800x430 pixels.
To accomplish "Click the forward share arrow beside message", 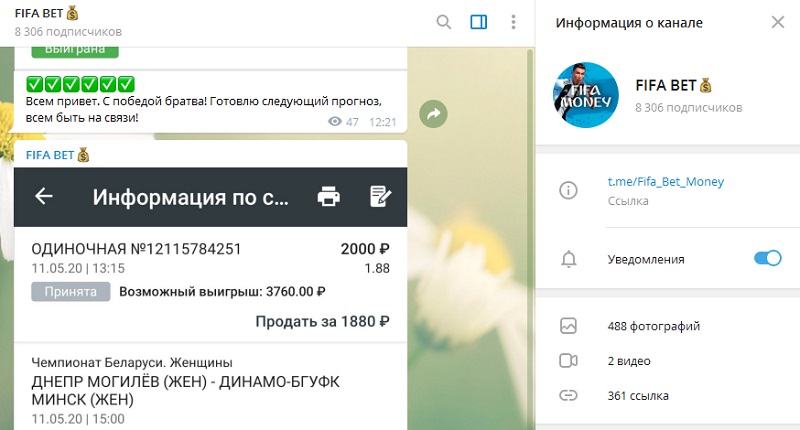I will coord(433,115).
